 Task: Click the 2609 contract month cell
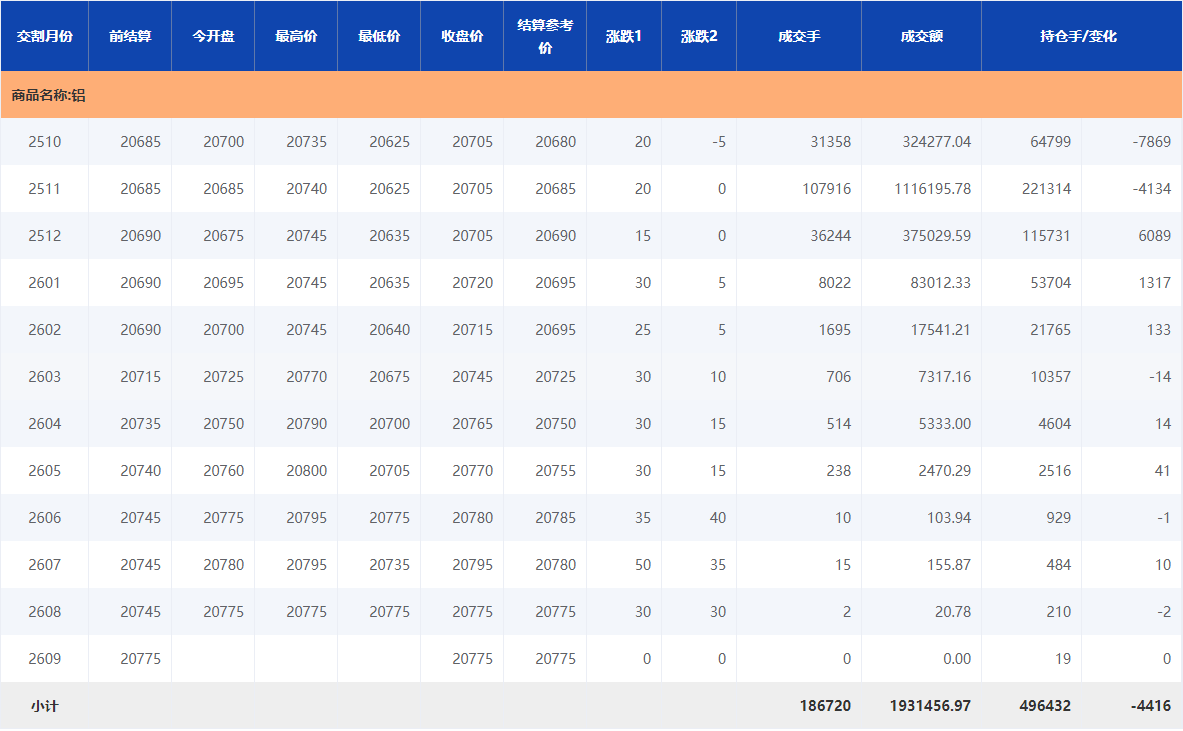[44, 659]
